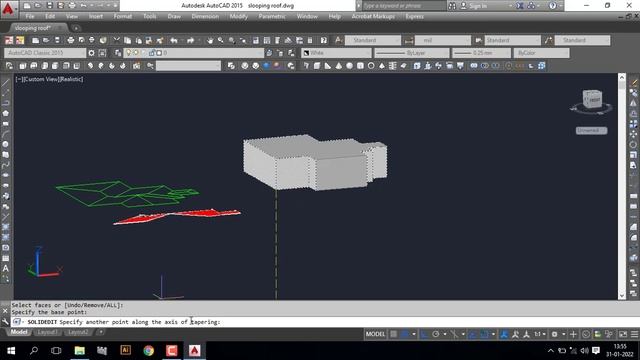Click the Help question mark icon
This screenshot has width=640, height=360.
324,40
